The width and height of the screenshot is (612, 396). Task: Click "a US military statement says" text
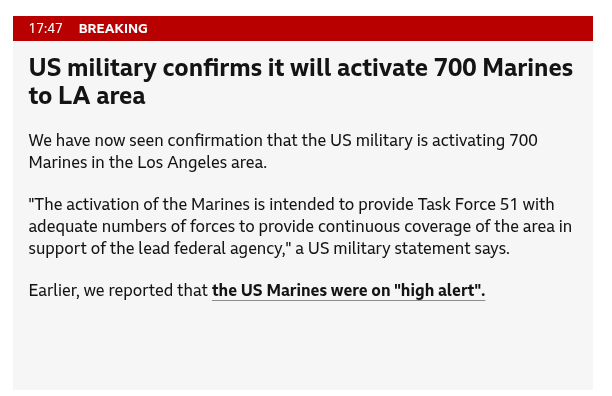pos(402,248)
